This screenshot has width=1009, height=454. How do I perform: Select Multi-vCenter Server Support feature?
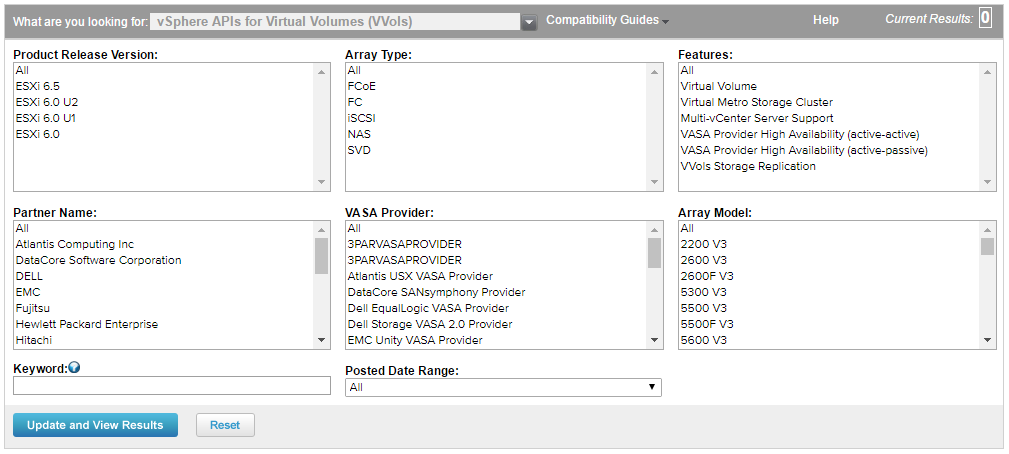(829, 118)
